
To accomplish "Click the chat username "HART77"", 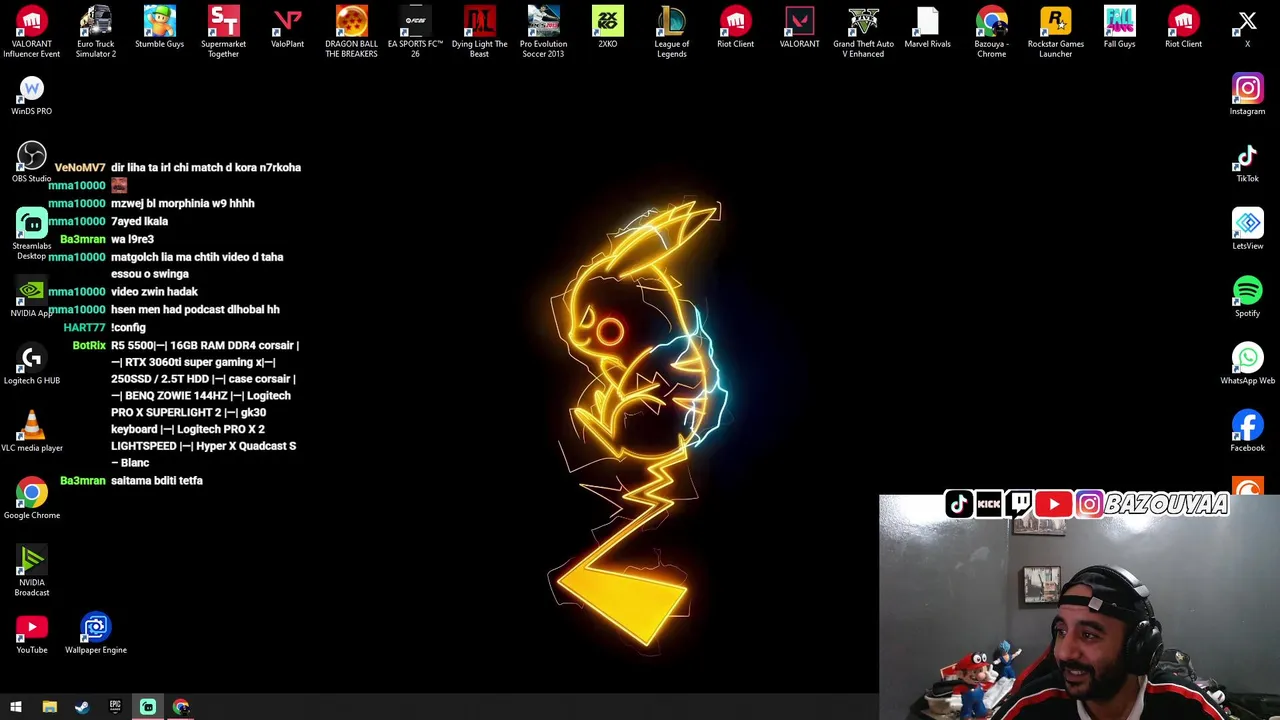I will pos(84,327).
